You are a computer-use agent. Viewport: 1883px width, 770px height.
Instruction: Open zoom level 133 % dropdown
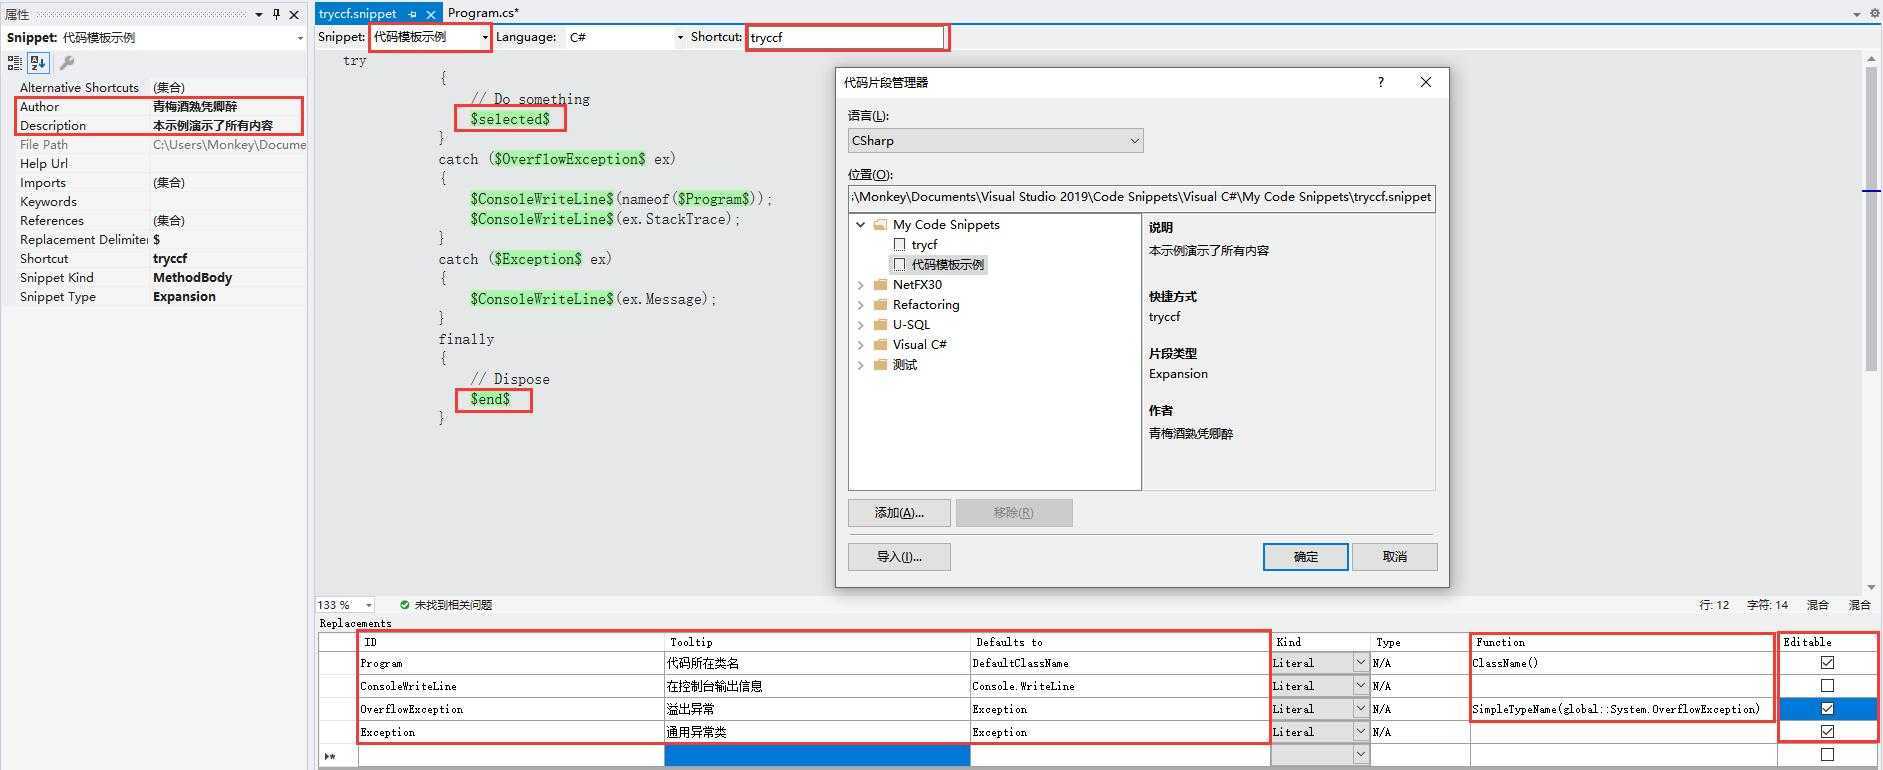[x=369, y=605]
